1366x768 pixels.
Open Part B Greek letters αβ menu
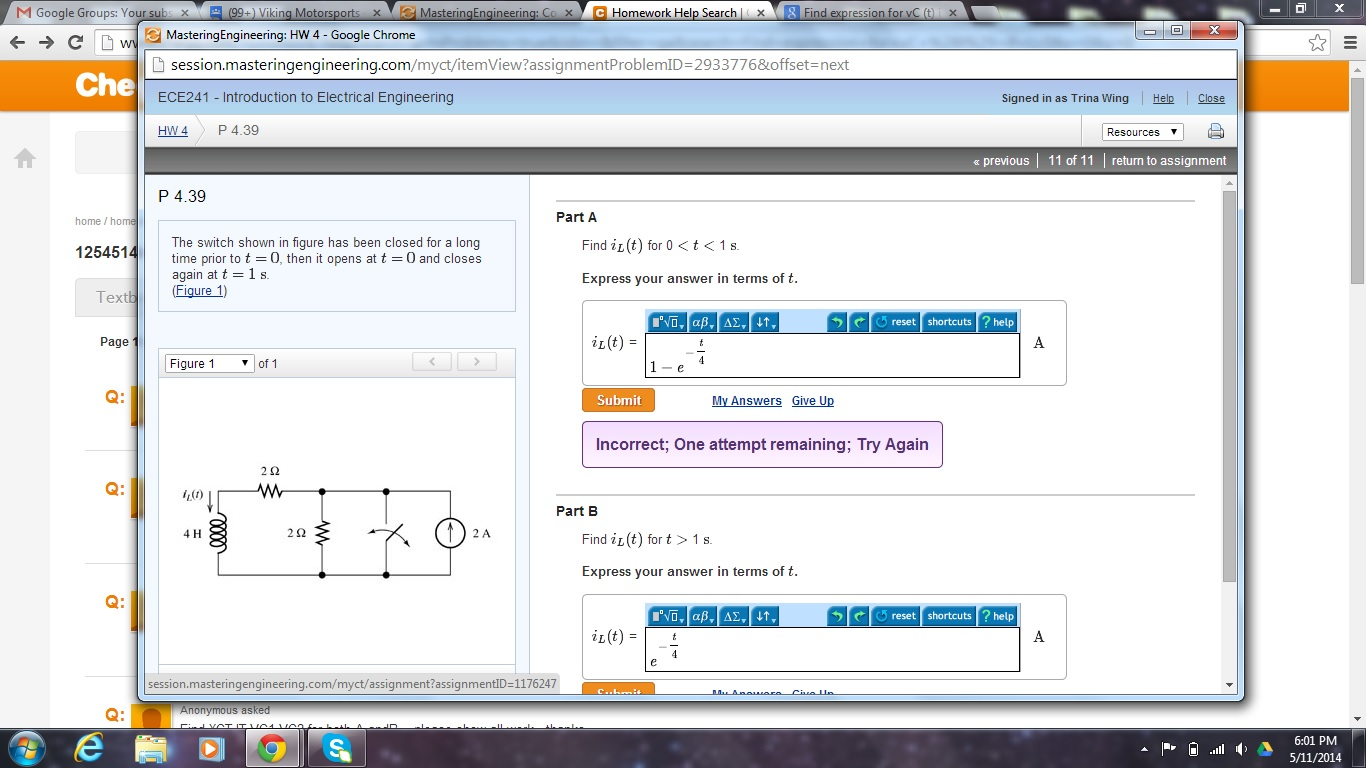(x=703, y=616)
